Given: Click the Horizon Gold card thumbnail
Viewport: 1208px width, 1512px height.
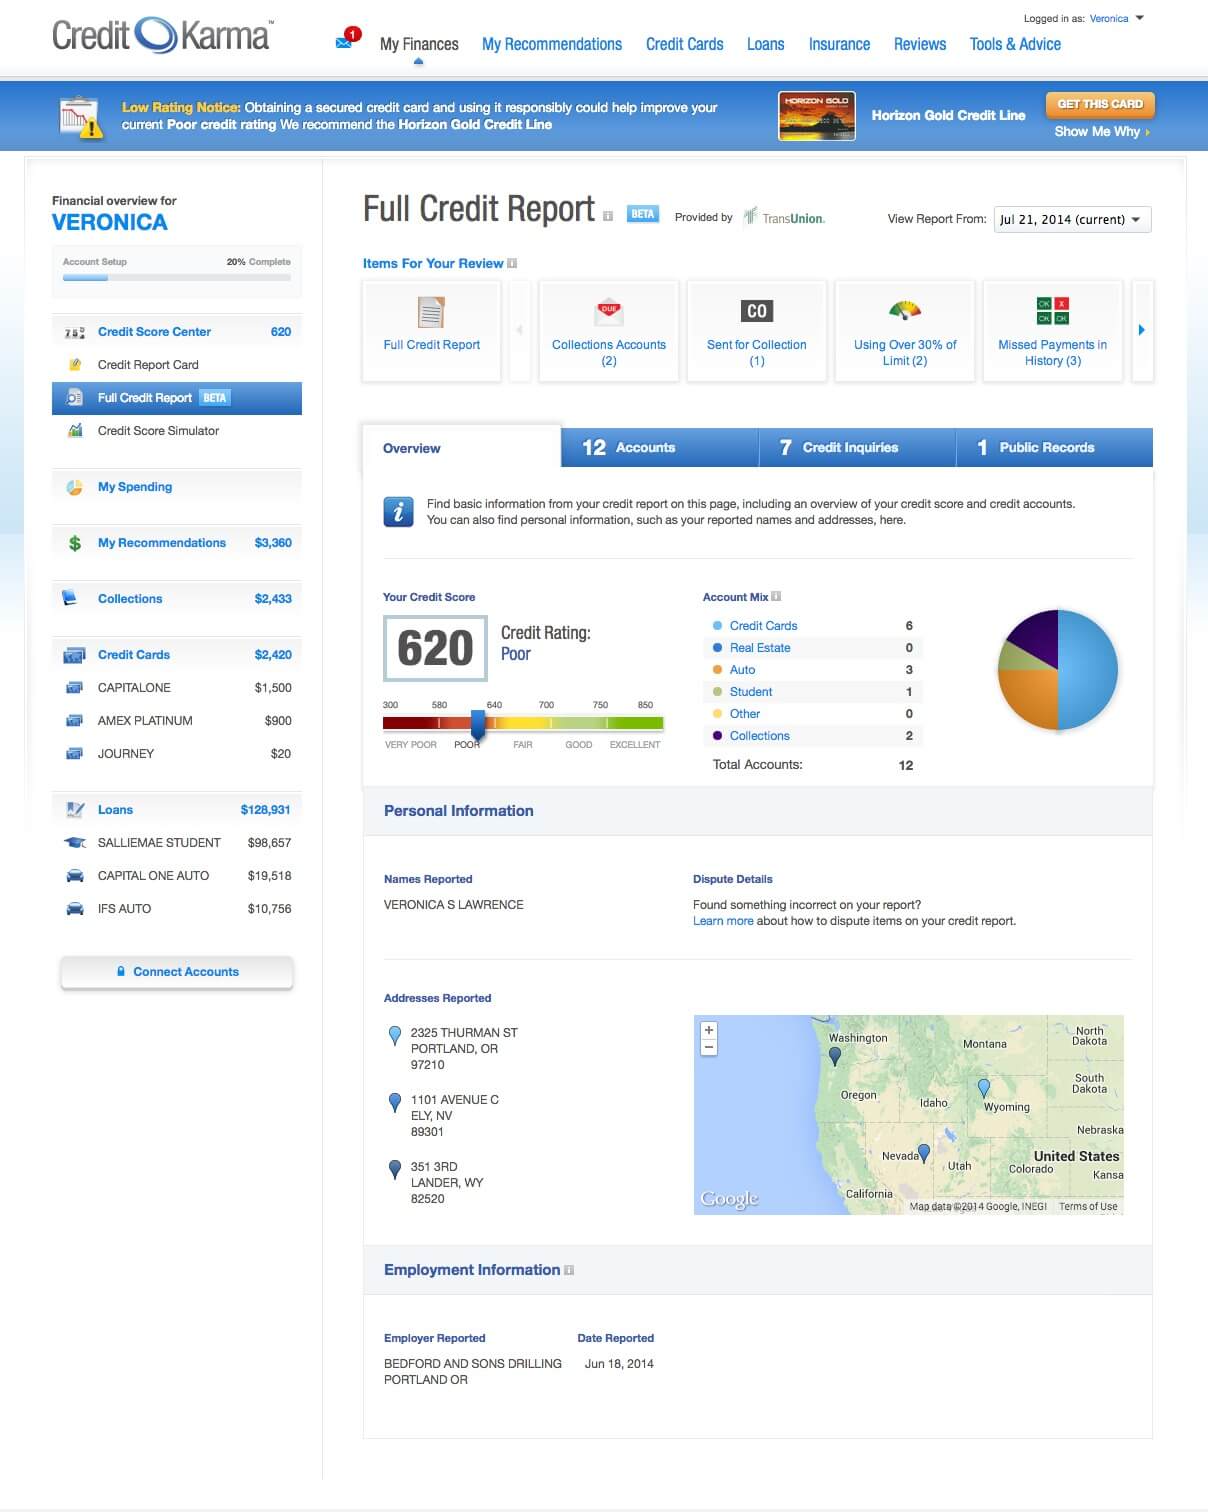Looking at the screenshot, I should (x=817, y=116).
